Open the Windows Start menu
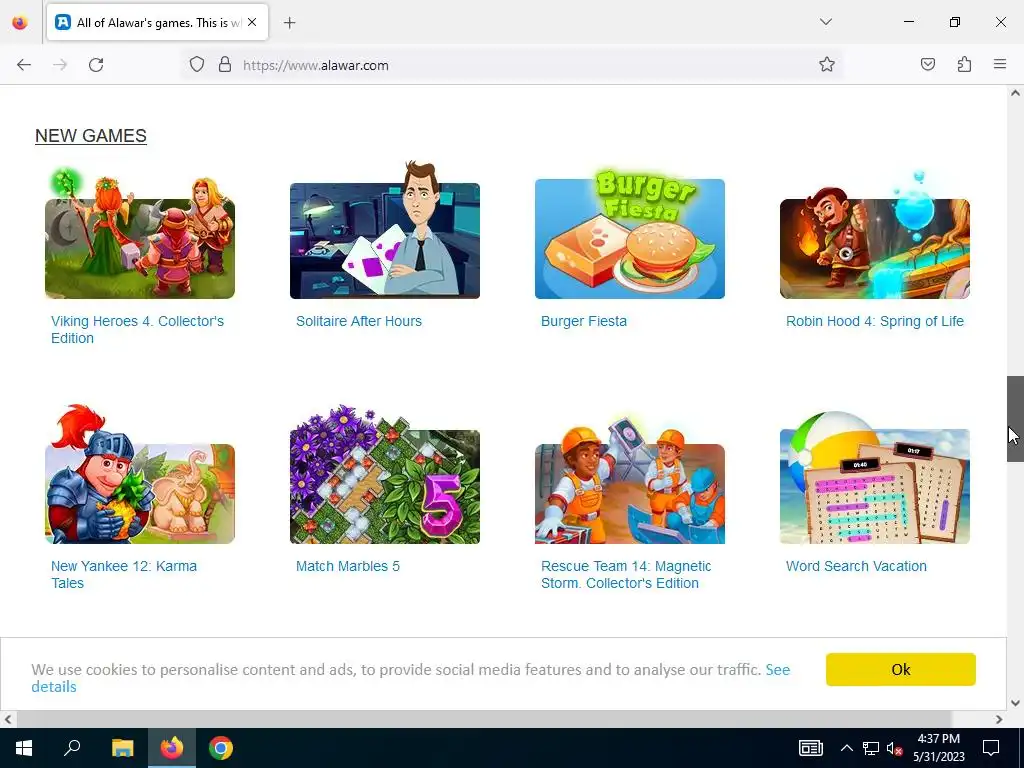Screen dimensions: 1024x768 coord(24,748)
